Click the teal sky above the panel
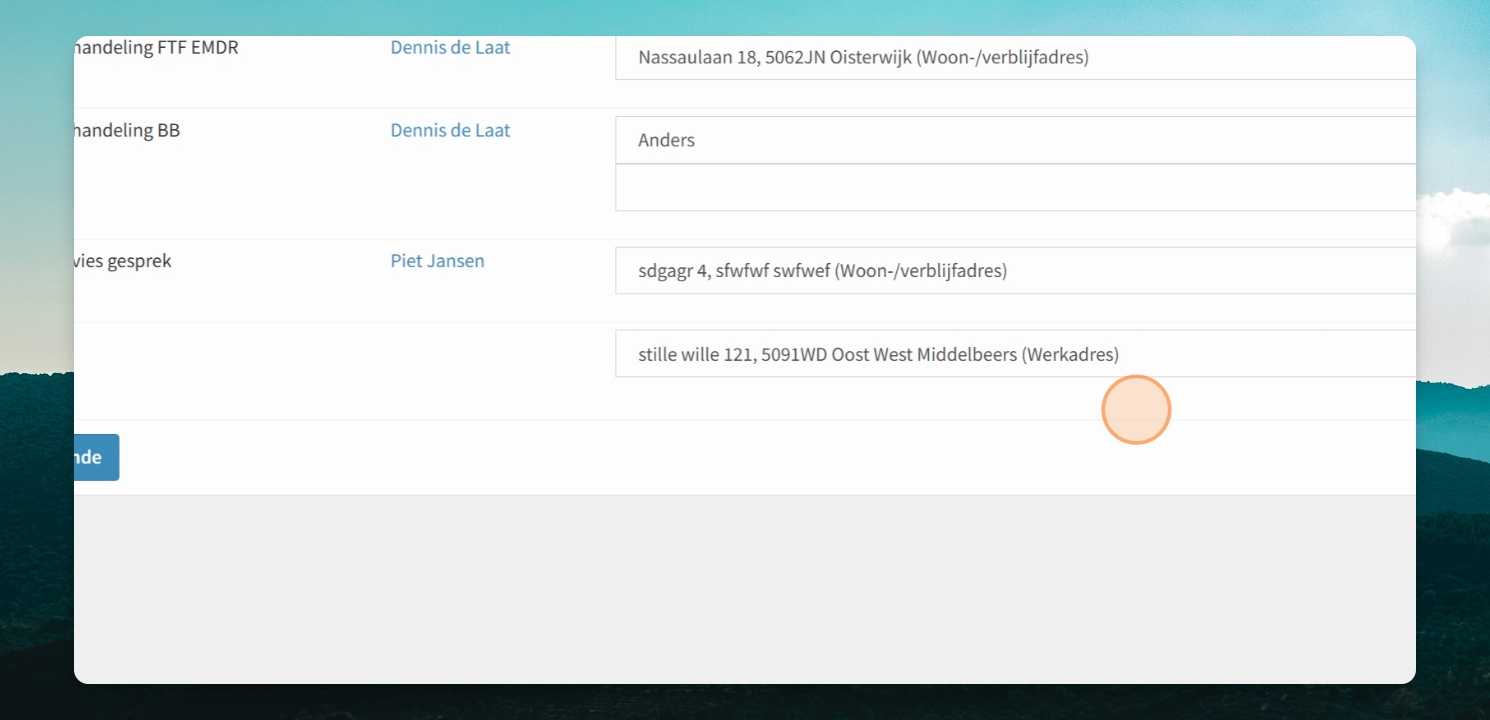 tap(745, 17)
